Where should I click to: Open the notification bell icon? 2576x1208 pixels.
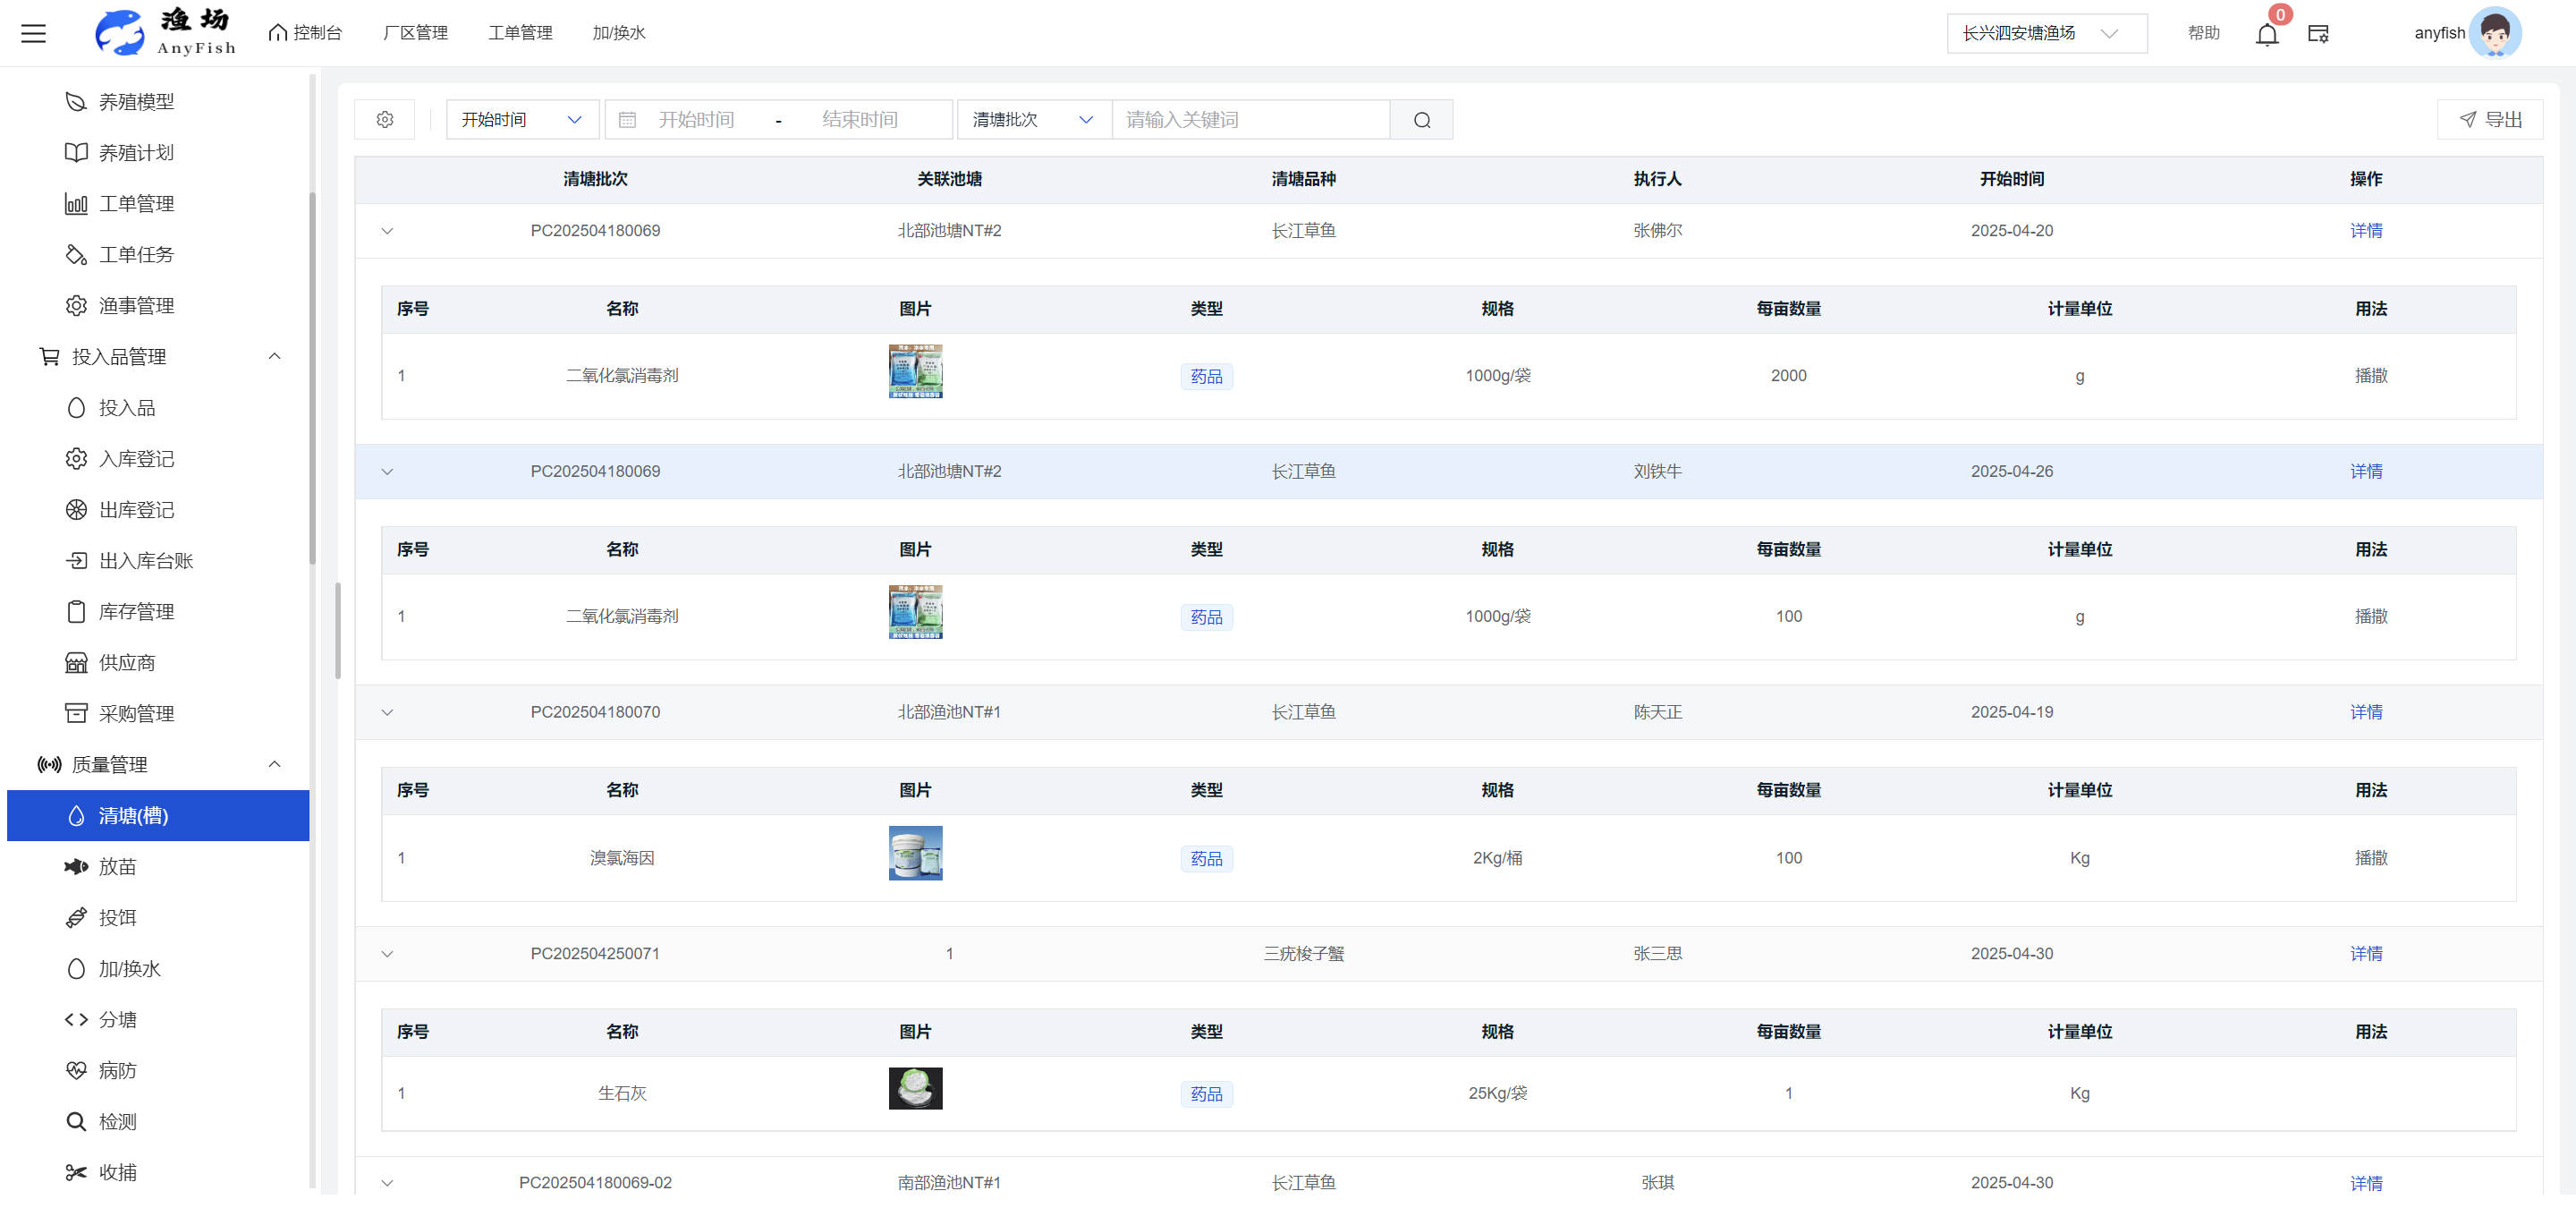coord(2266,35)
